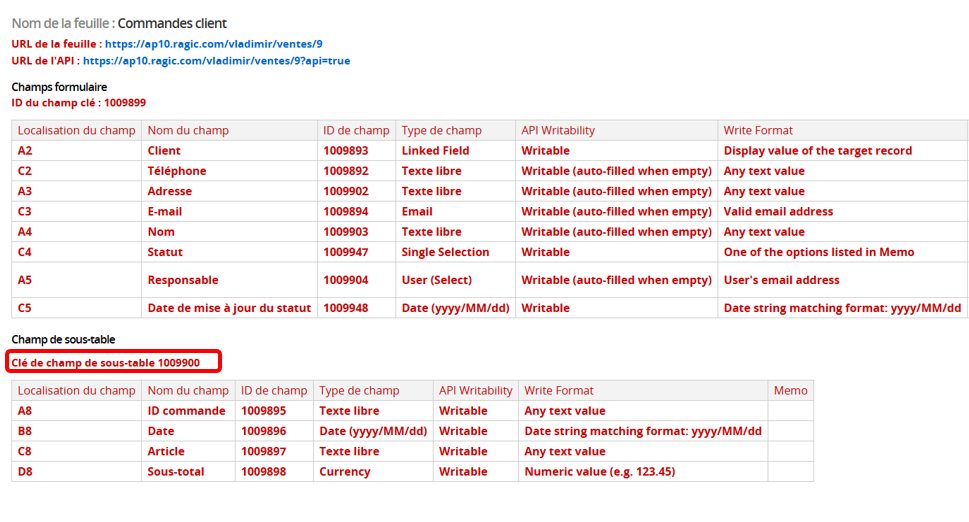The image size is (969, 522).
Task: Select 'Date de mise à jour du statut' cell
Action: [x=229, y=308]
